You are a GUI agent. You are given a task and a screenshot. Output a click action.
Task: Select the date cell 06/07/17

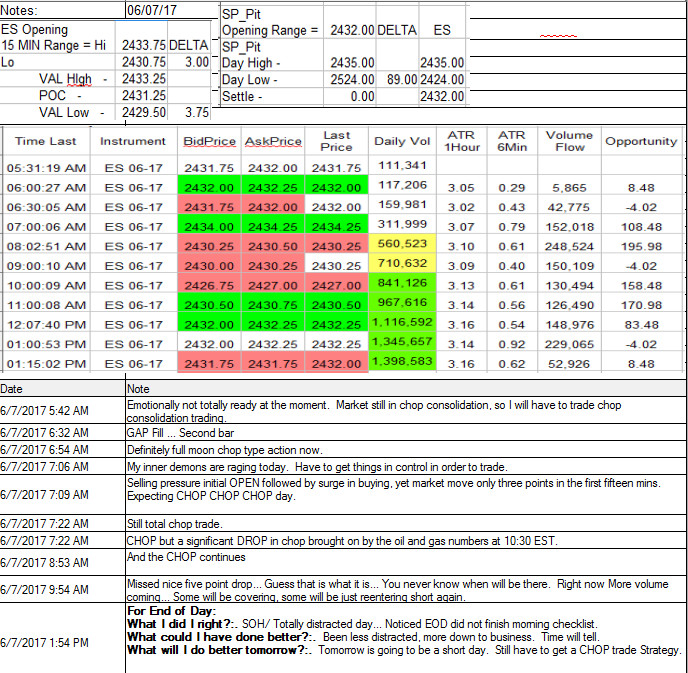click(151, 10)
